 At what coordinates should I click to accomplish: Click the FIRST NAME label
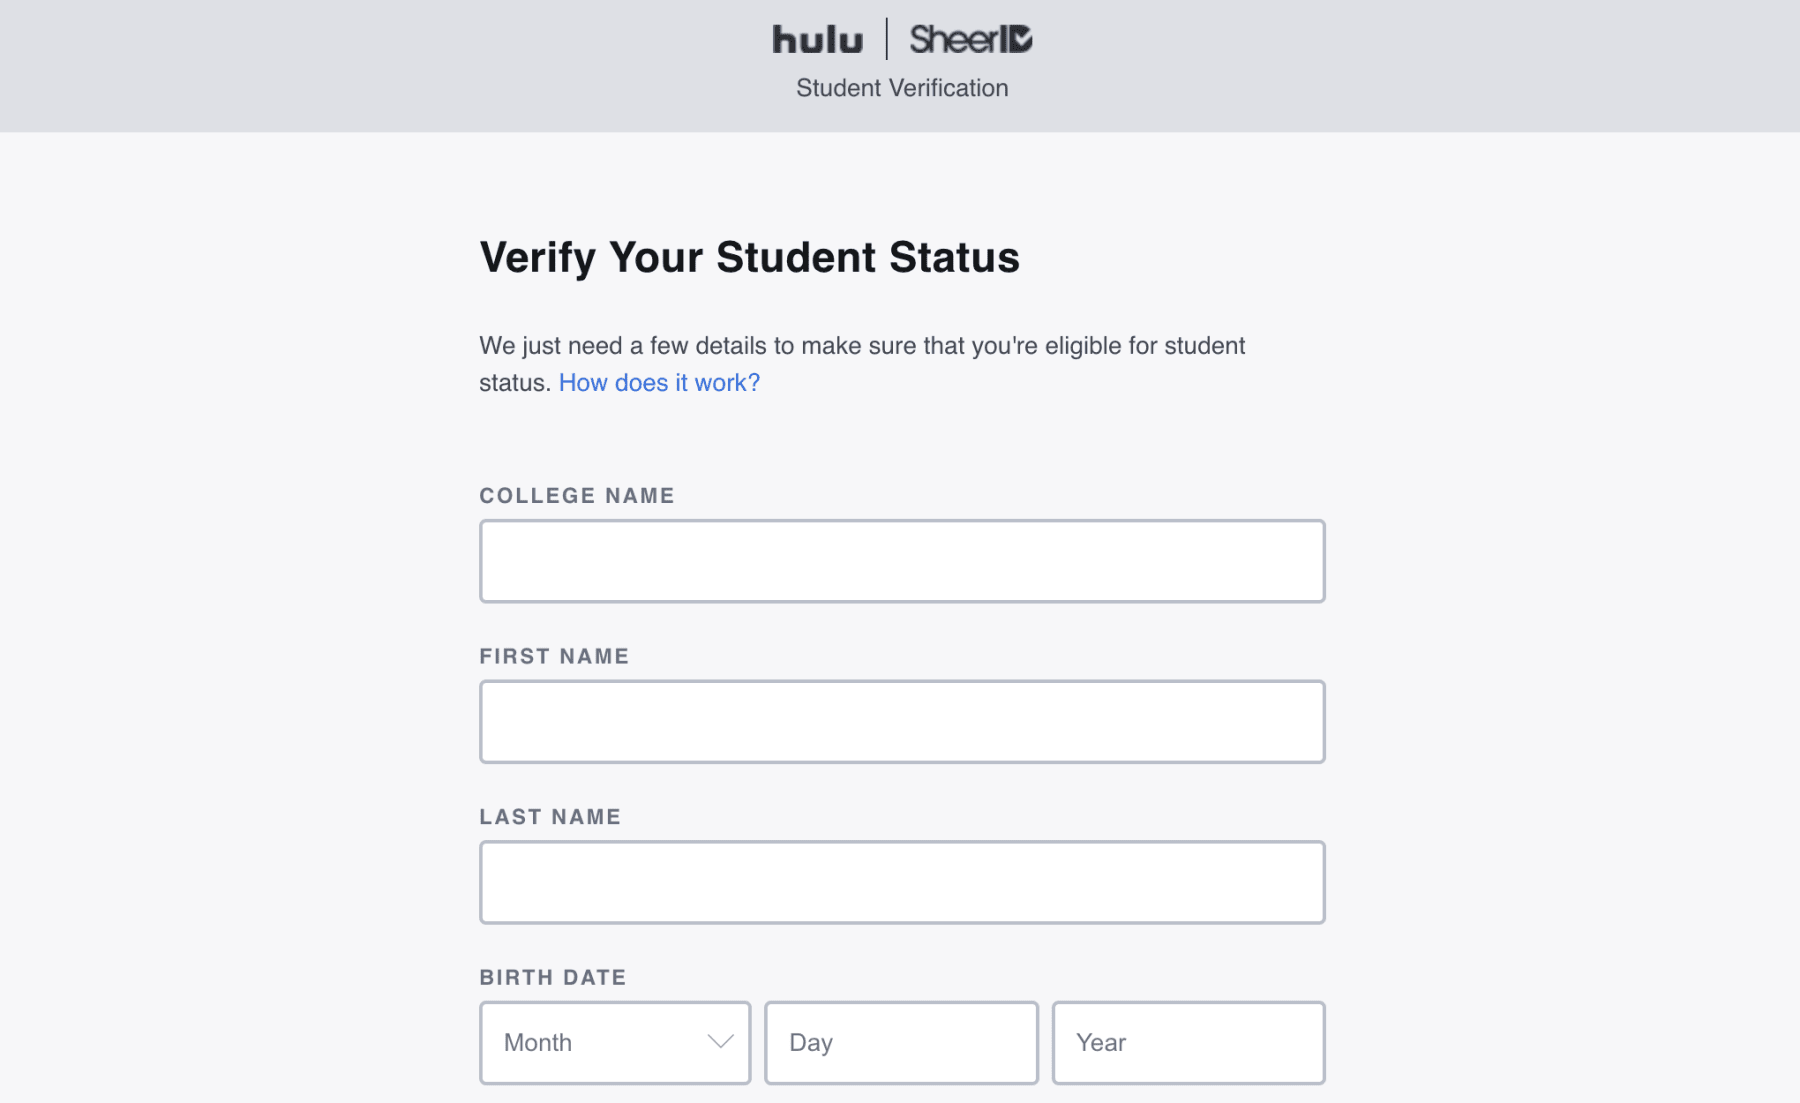554,656
